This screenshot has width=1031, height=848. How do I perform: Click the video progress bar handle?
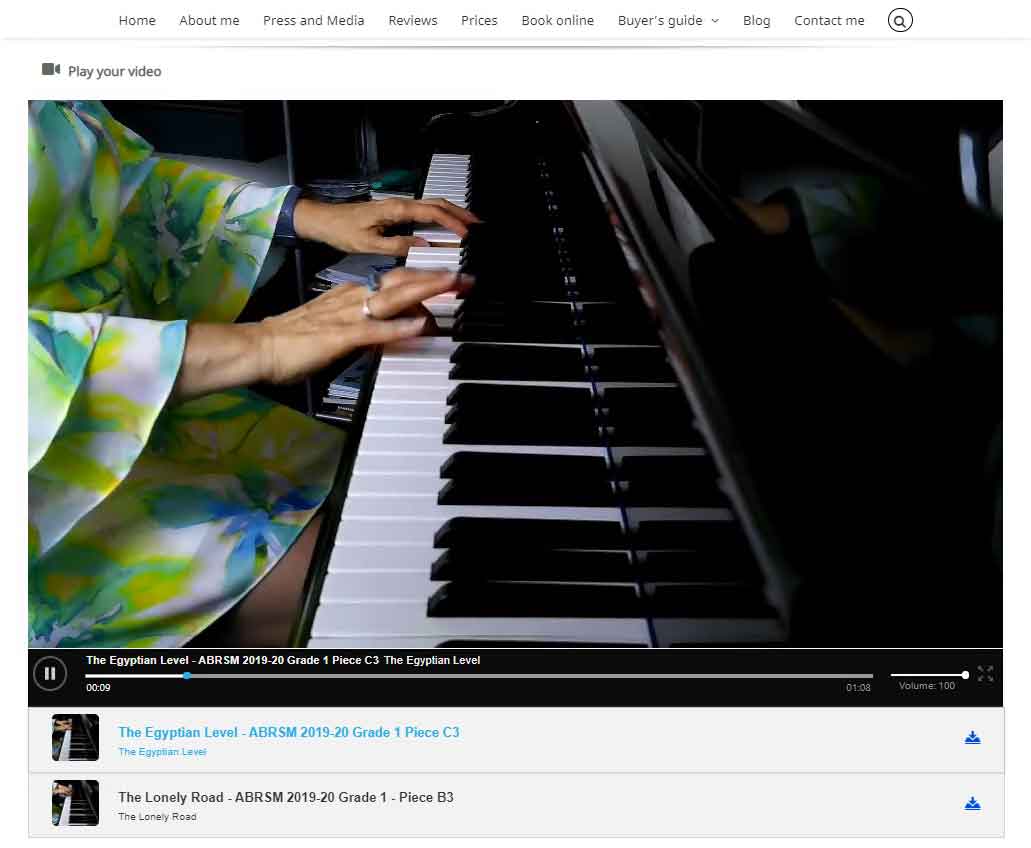point(187,676)
